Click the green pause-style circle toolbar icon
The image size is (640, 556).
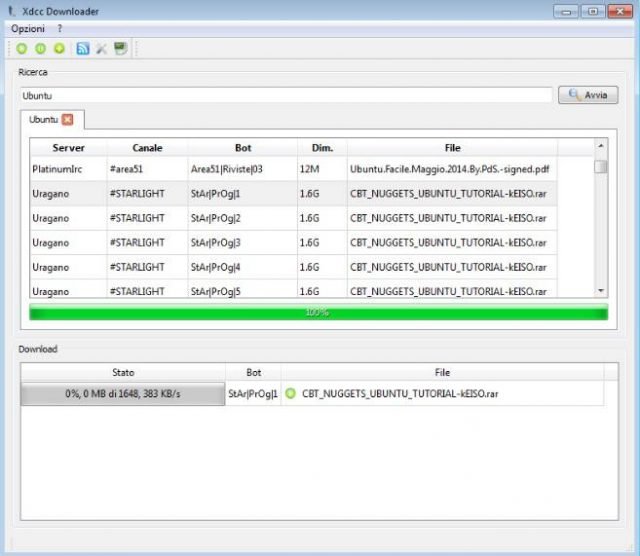[40, 49]
